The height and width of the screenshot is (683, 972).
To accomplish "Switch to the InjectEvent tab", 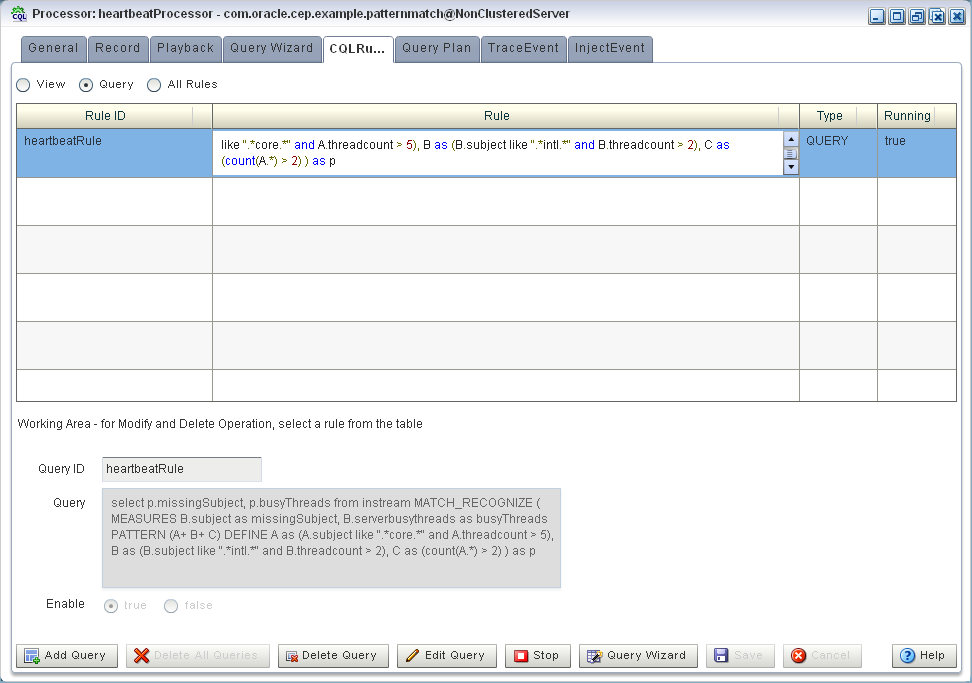I will (x=610, y=48).
